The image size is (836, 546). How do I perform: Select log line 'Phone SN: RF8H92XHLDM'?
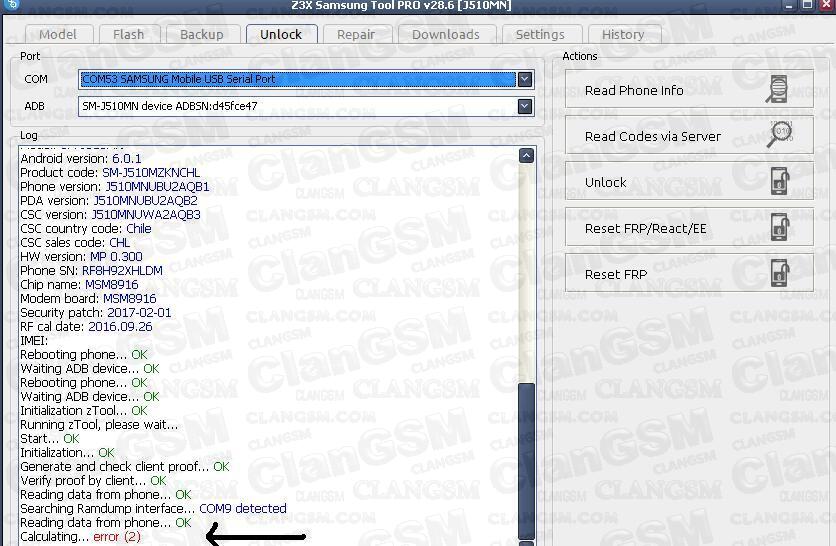pyautogui.click(x=92, y=270)
